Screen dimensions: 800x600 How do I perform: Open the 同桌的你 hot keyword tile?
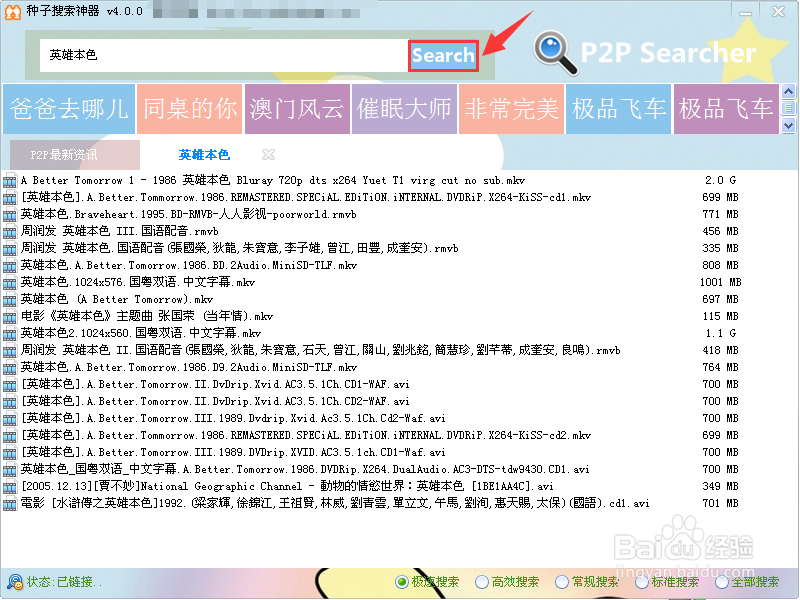[x=190, y=109]
